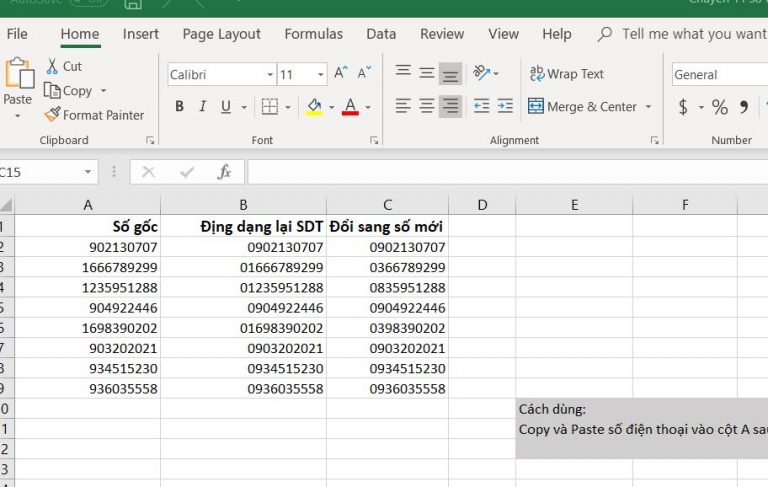Image resolution: width=768 pixels, height=487 pixels.
Task: Click inside the formula bar field
Action: click(x=507, y=172)
